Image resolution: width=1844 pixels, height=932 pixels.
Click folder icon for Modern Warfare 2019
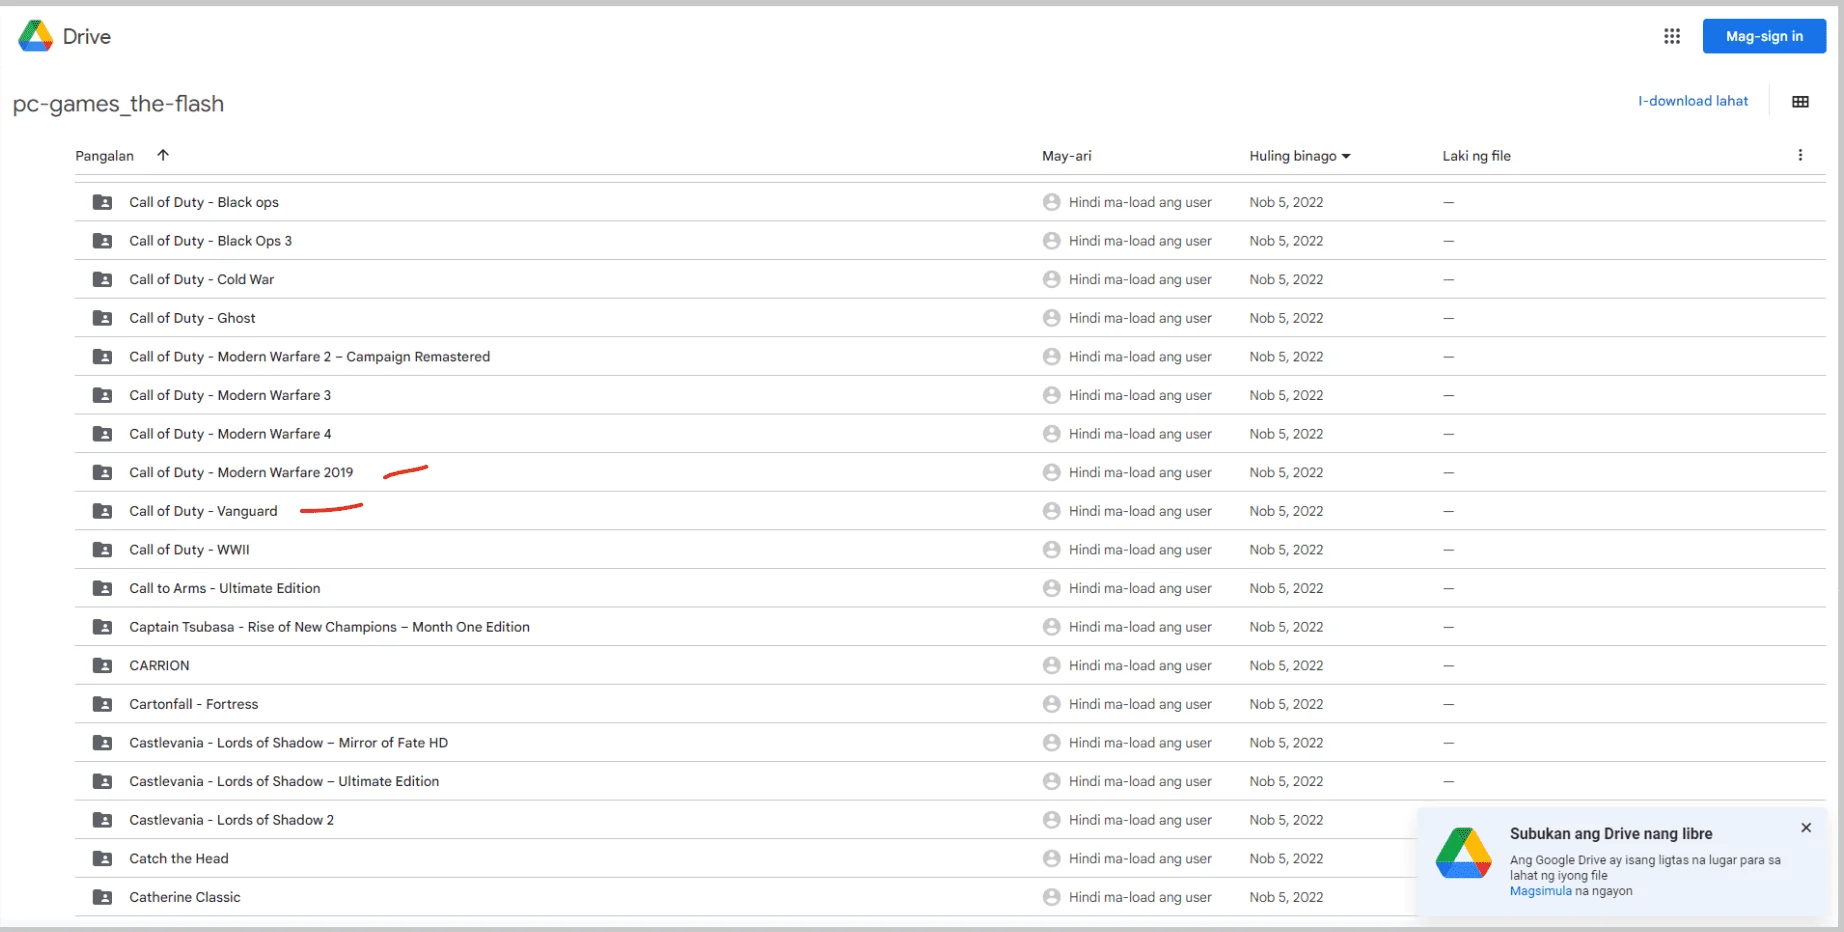102,472
